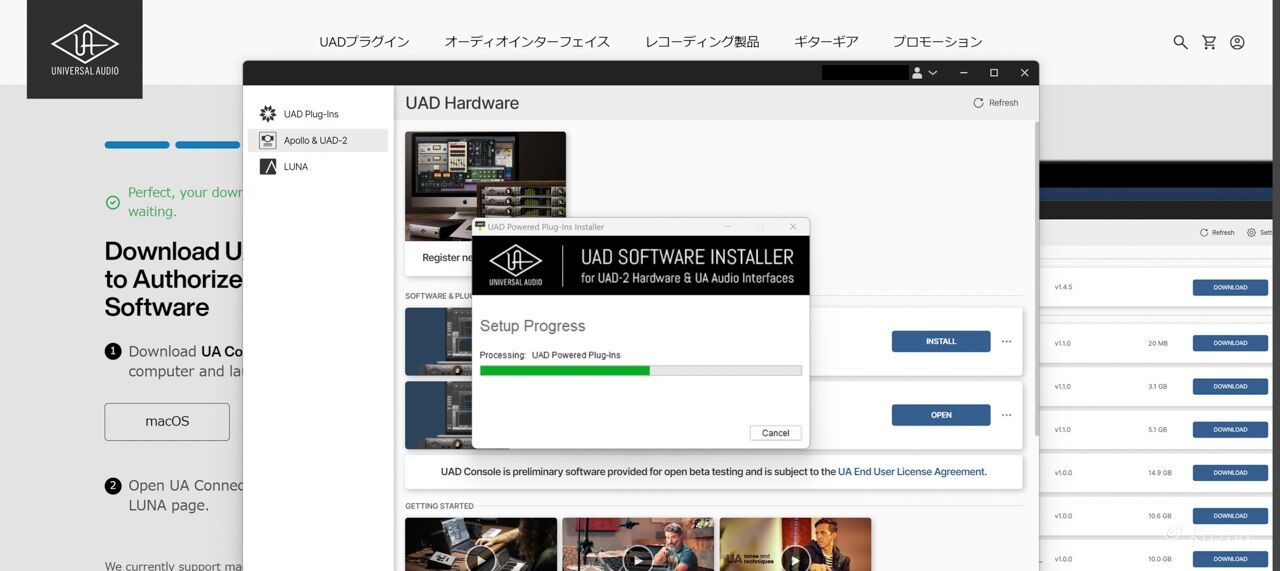This screenshot has width=1280, height=571.
Task: Click the installer title bar icon
Action: click(x=480, y=227)
